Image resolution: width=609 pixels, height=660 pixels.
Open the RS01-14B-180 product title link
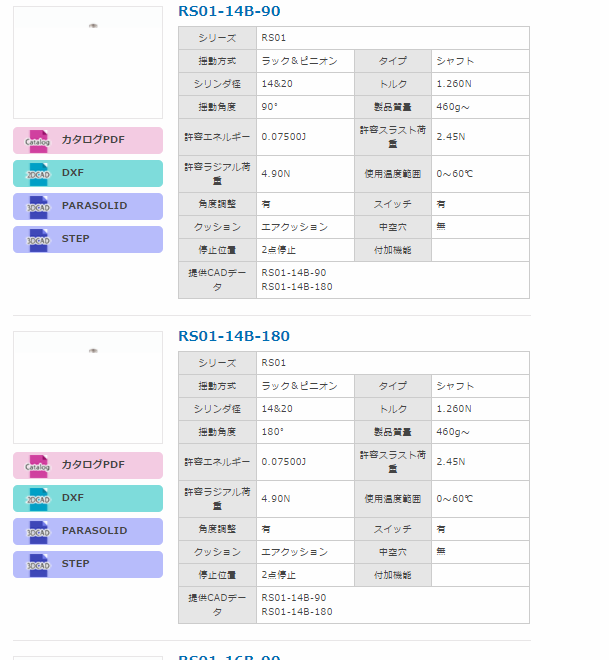point(234,336)
